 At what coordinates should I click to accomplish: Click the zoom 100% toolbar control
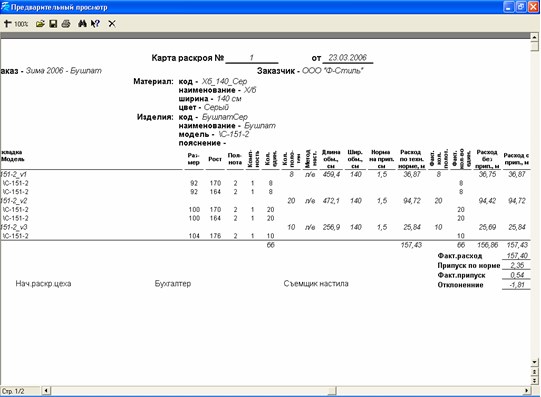click(x=16, y=24)
